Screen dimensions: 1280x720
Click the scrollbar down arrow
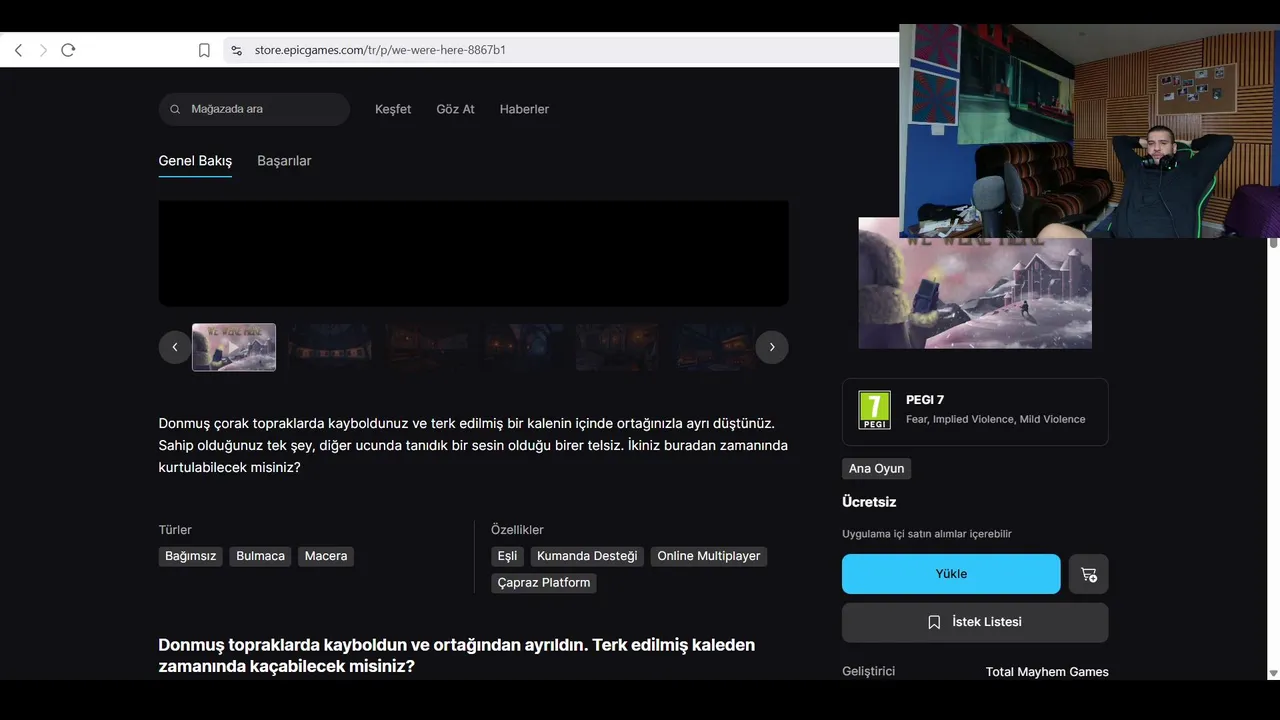click(1274, 673)
